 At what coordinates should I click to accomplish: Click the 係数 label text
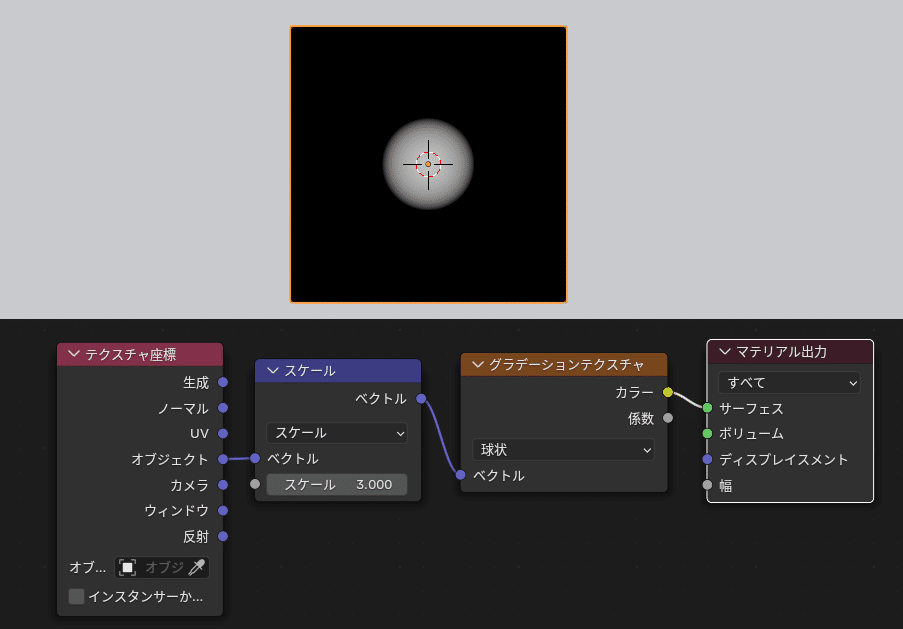[641, 418]
